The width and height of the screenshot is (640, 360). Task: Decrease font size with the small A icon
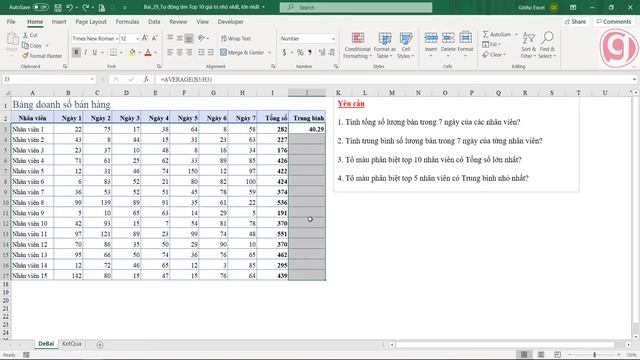[154, 38]
